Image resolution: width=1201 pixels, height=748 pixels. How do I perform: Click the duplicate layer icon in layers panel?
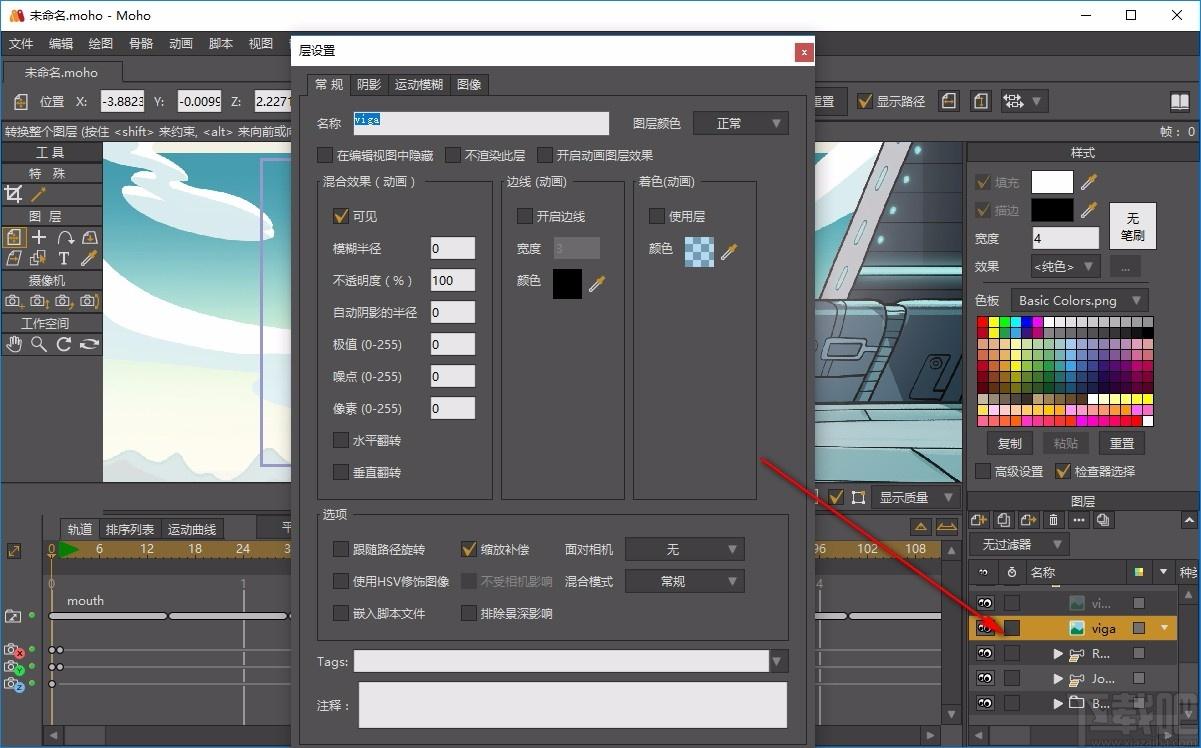tap(1003, 520)
